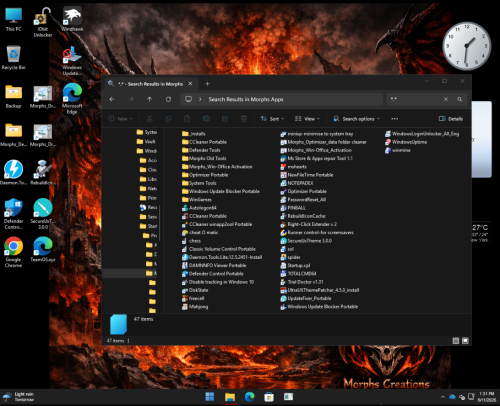Select cheat O matic application

pos(200,233)
